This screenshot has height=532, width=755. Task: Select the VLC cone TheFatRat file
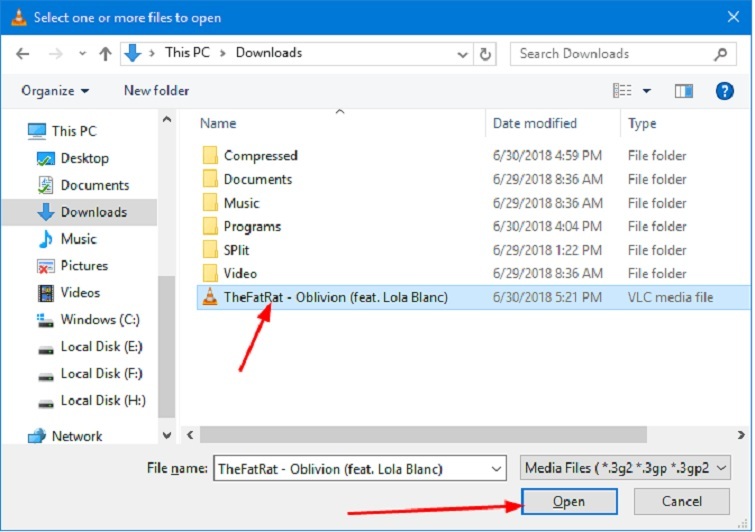(210, 297)
